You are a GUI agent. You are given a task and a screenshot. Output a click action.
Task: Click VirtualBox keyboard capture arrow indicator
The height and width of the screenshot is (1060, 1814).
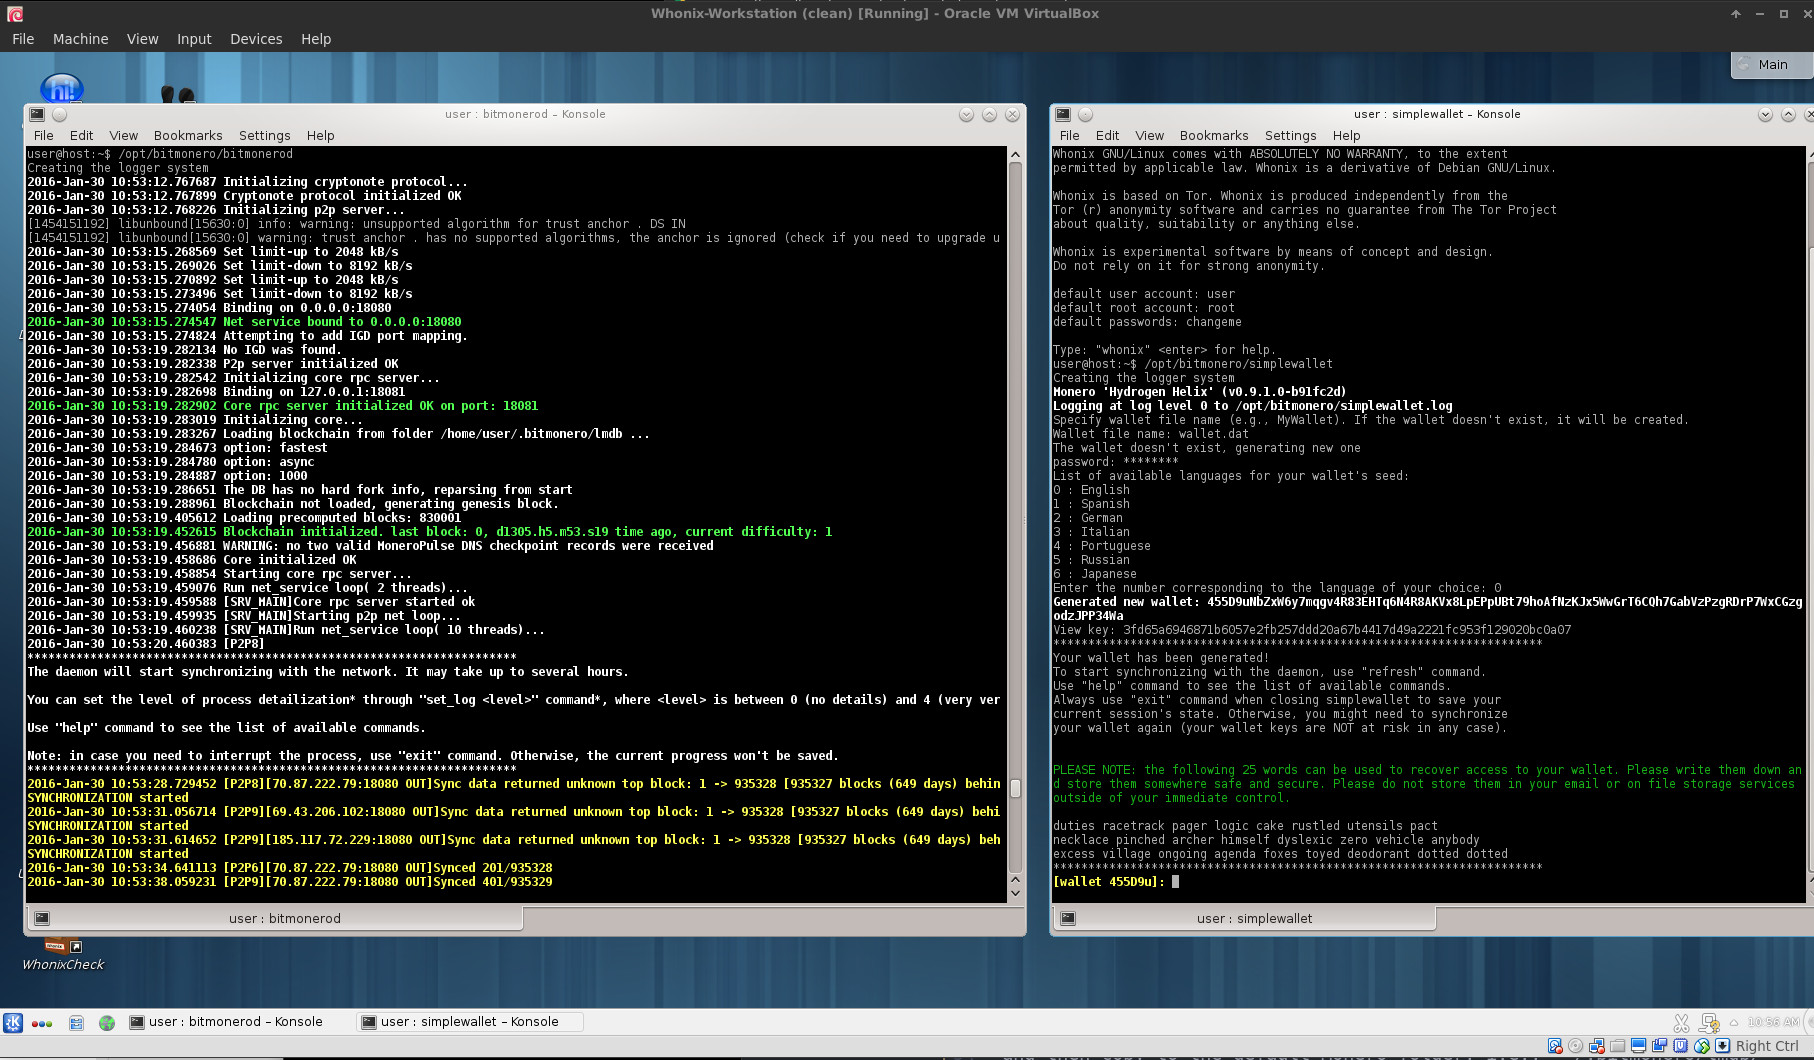coord(1722,1046)
